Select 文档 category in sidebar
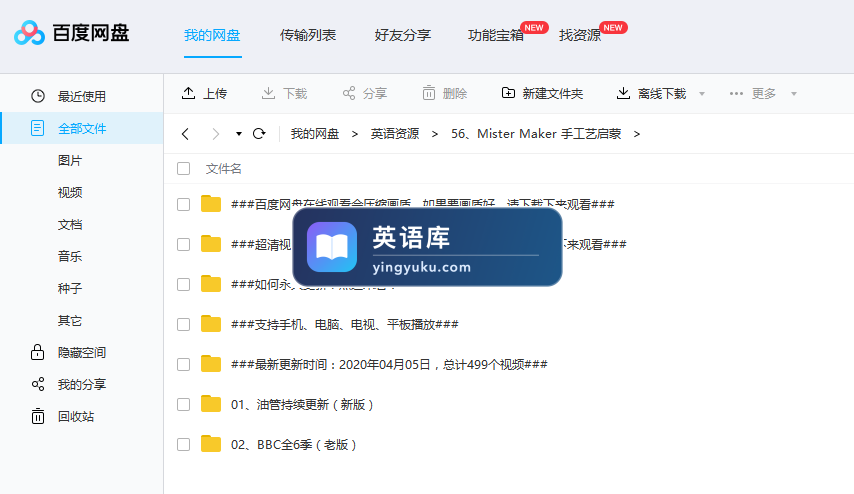The width and height of the screenshot is (854, 494). tap(70, 224)
